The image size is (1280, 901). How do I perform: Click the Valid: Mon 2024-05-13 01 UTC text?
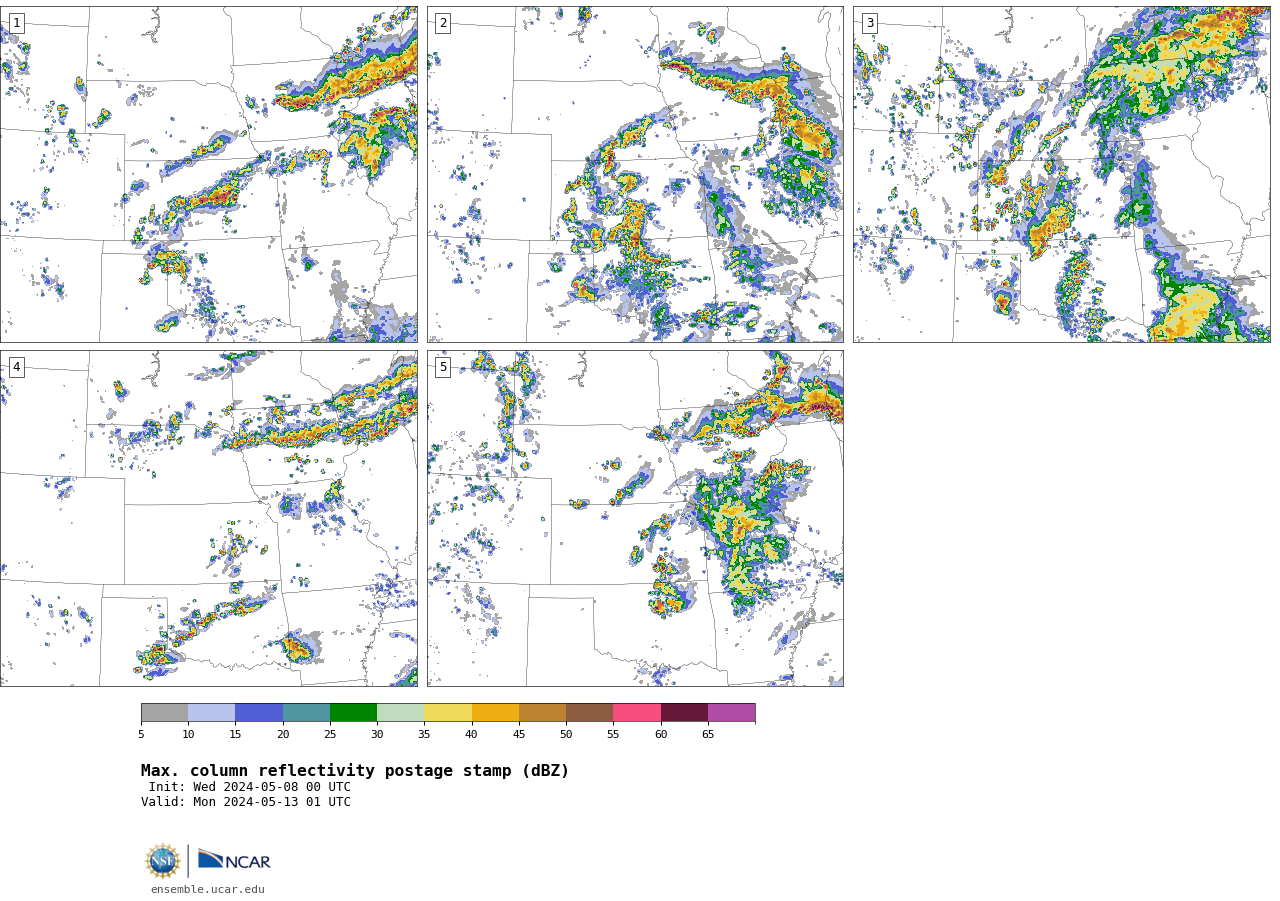click(246, 802)
